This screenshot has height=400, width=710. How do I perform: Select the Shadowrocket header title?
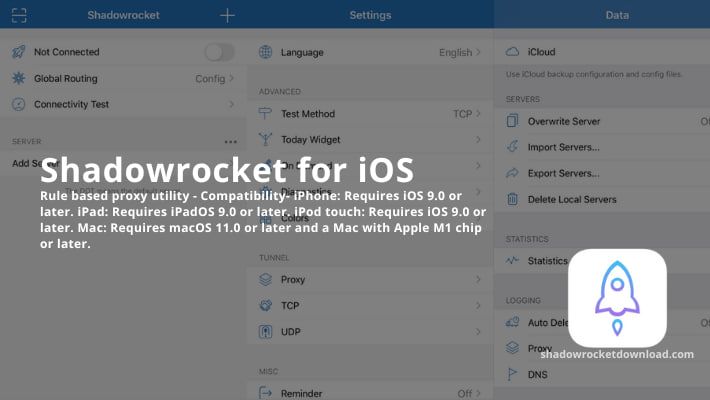(x=123, y=15)
